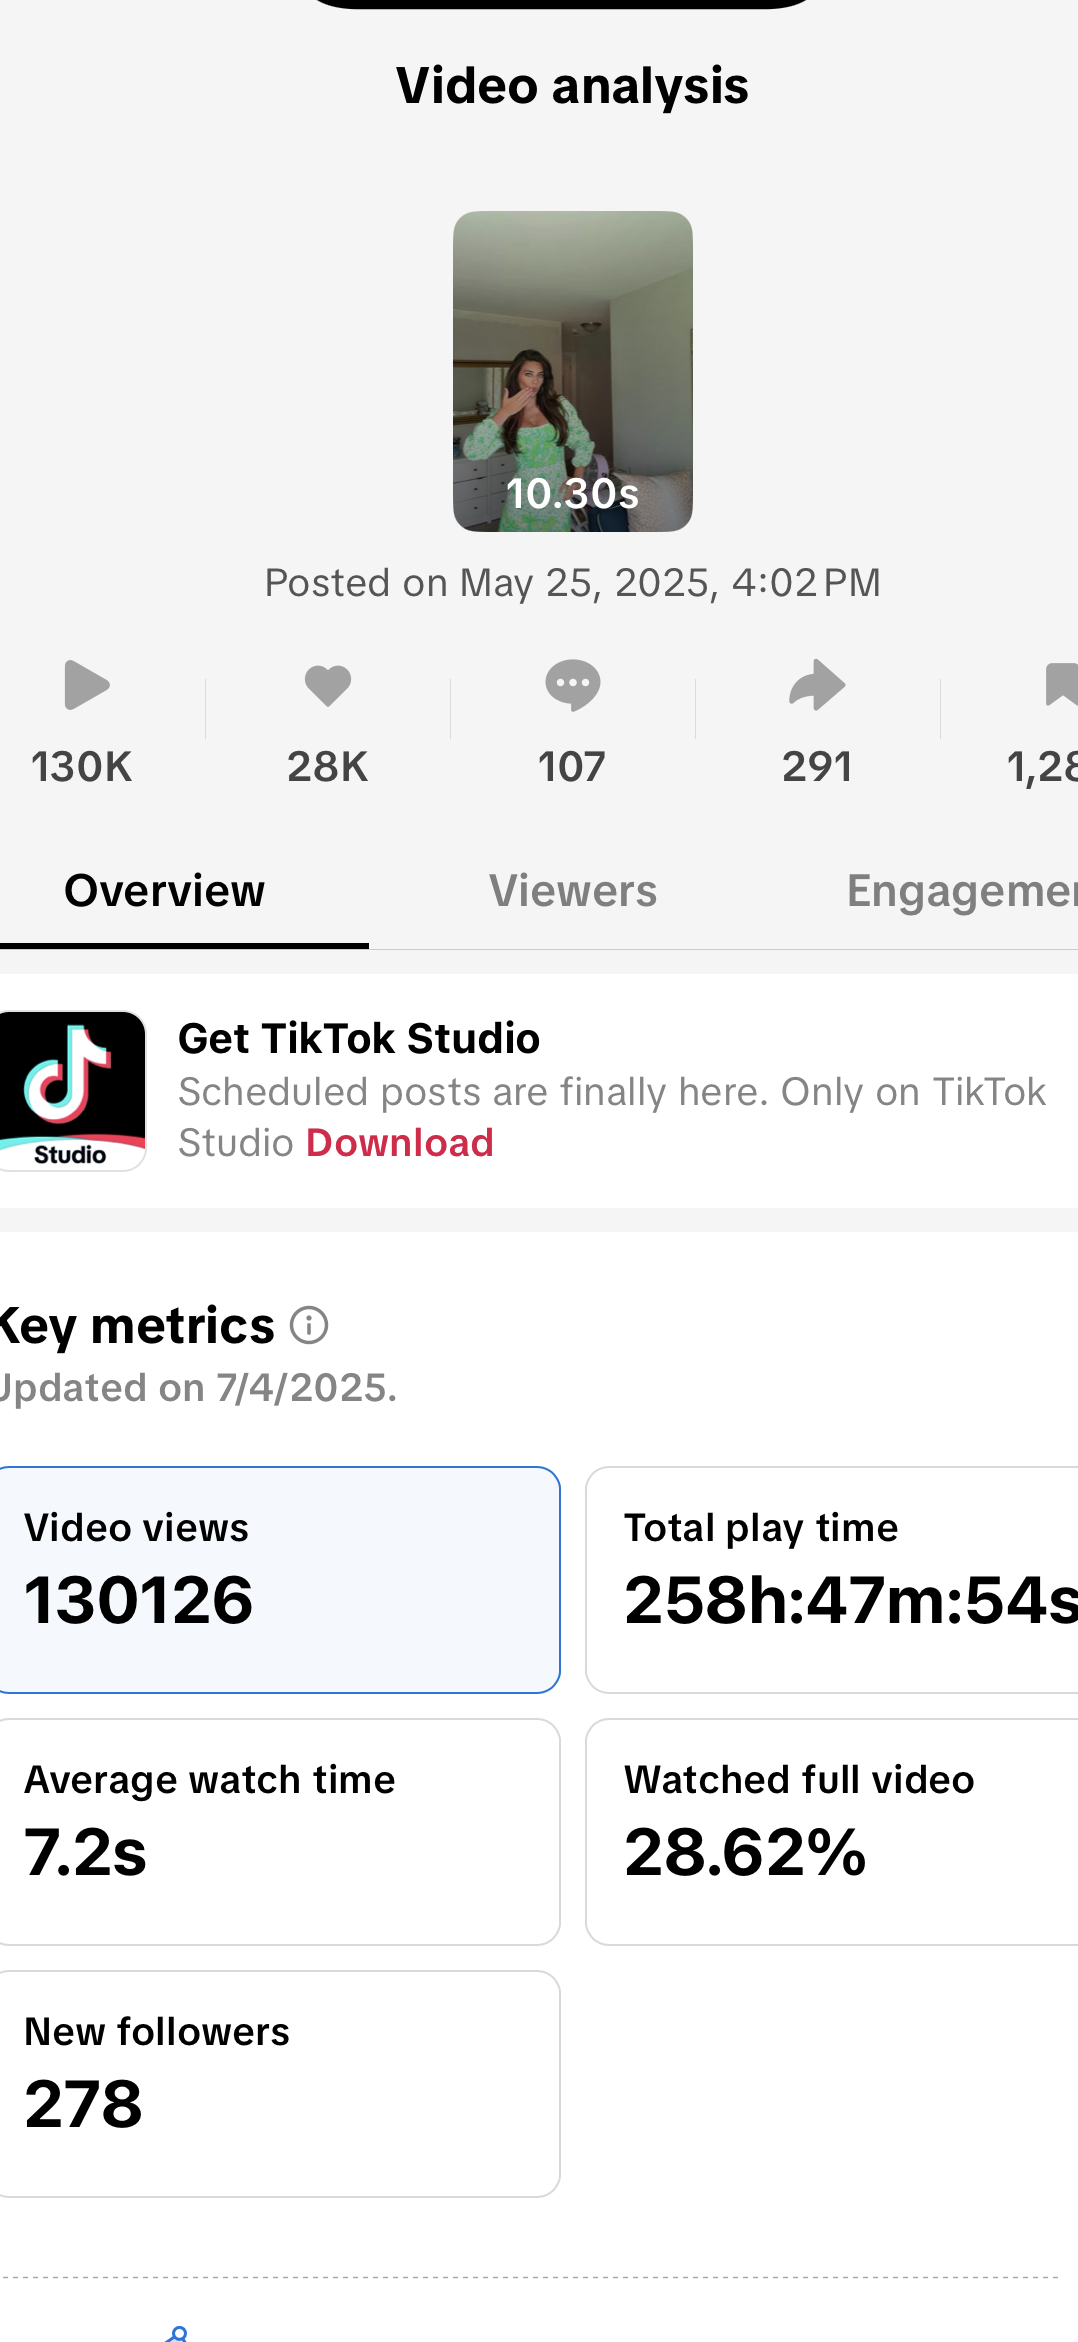Switch to the Overview tab

(x=165, y=891)
